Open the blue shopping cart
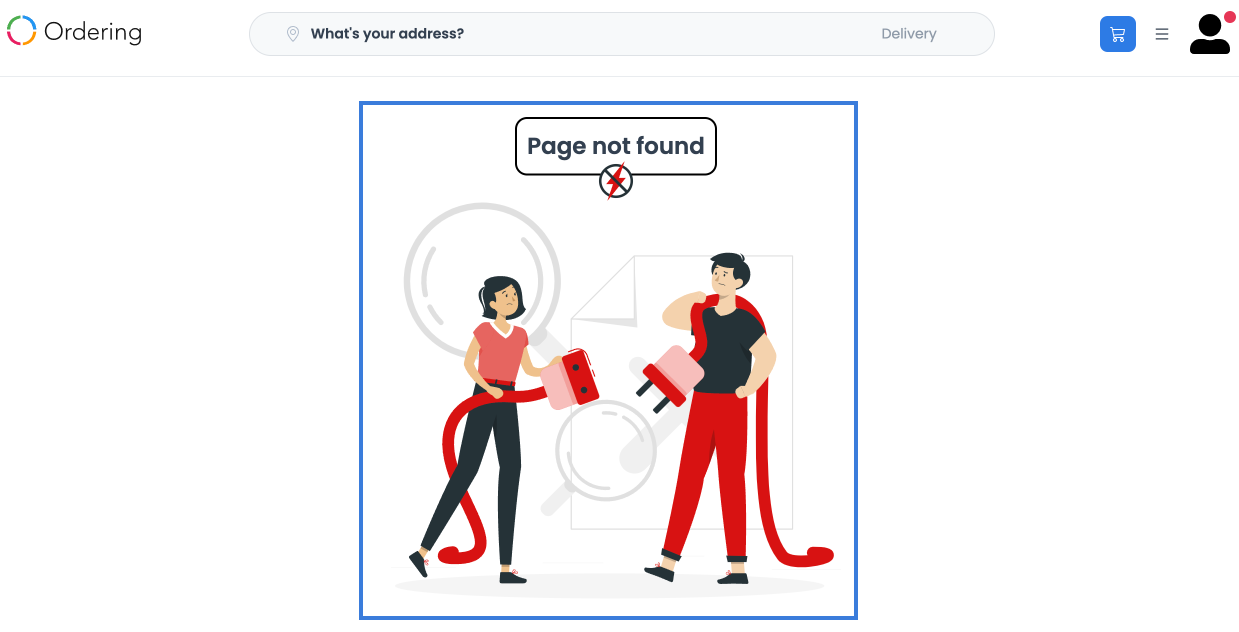The width and height of the screenshot is (1239, 632). tap(1118, 34)
